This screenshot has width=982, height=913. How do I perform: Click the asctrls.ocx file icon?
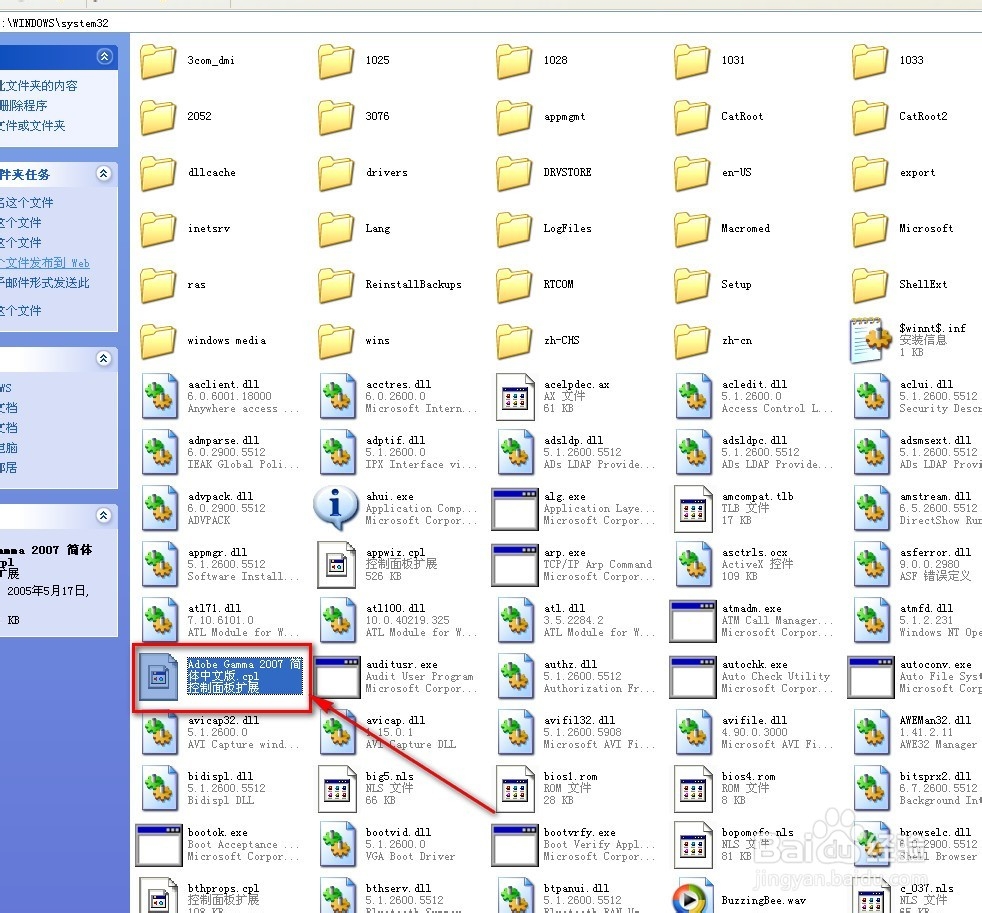pos(694,564)
